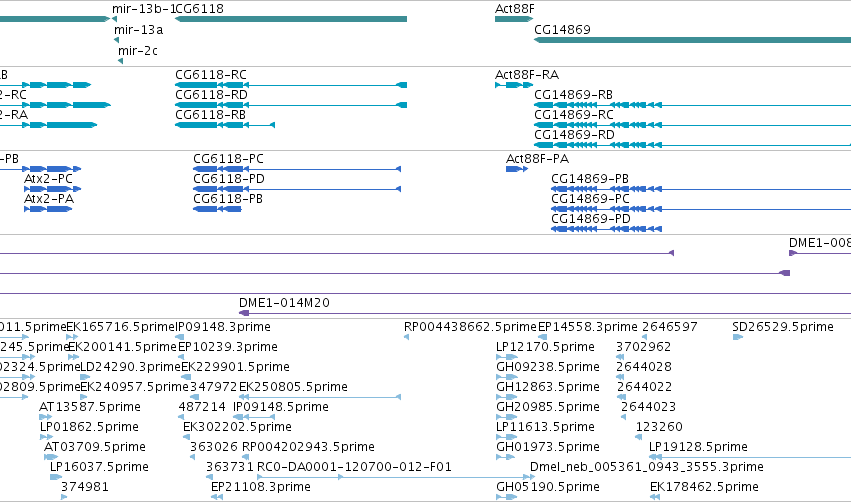This screenshot has width=851, height=502.
Task: Click the AT13587.5prime EST label
Action: pyautogui.click(x=90, y=407)
